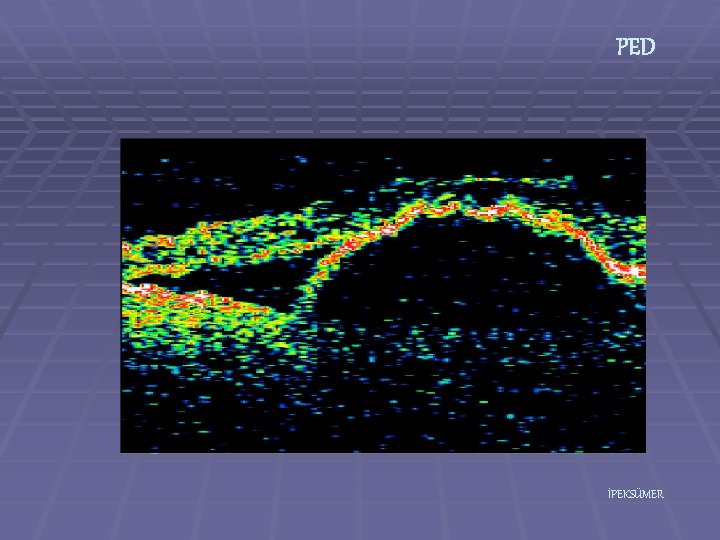720x540 pixels.
Task: Click the OCT scan image
Action: 383,296
